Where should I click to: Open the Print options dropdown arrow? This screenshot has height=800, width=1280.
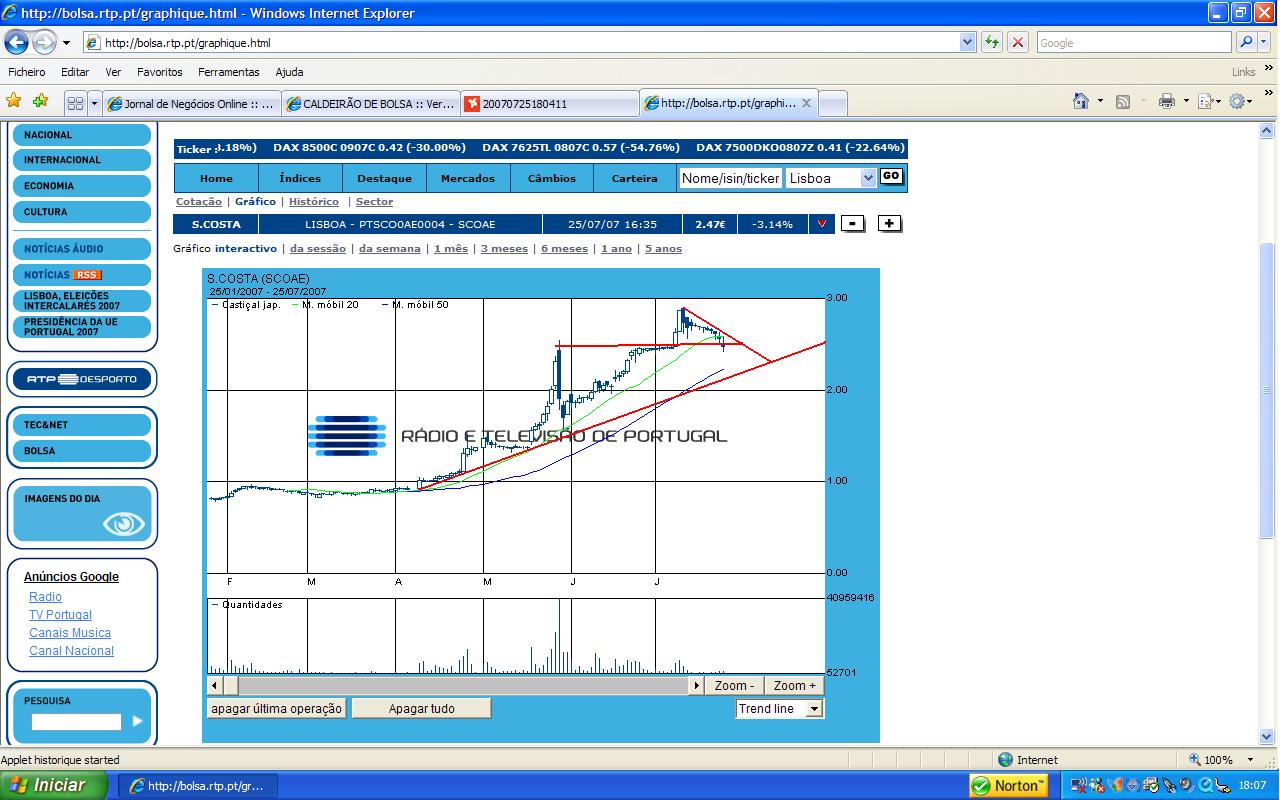coord(1186,101)
